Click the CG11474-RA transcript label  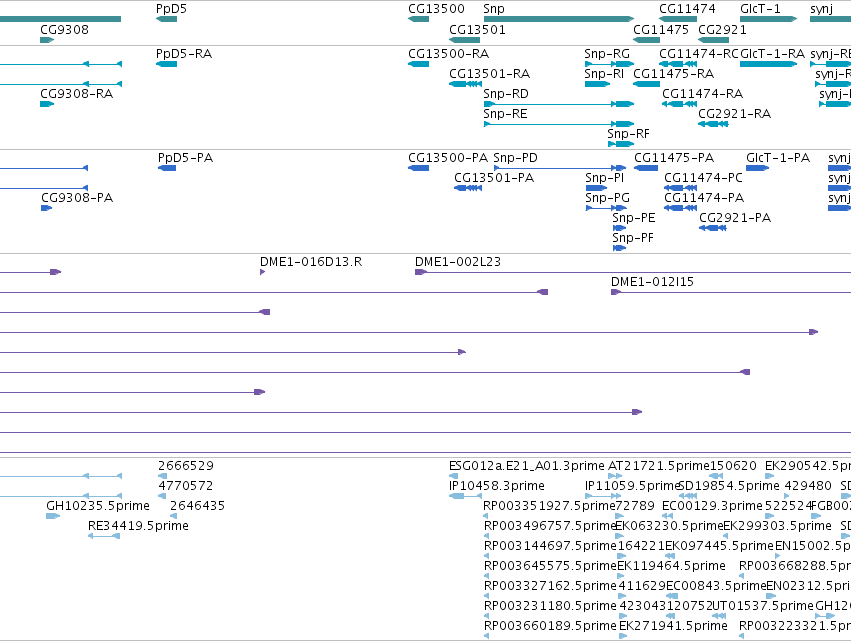tap(702, 93)
